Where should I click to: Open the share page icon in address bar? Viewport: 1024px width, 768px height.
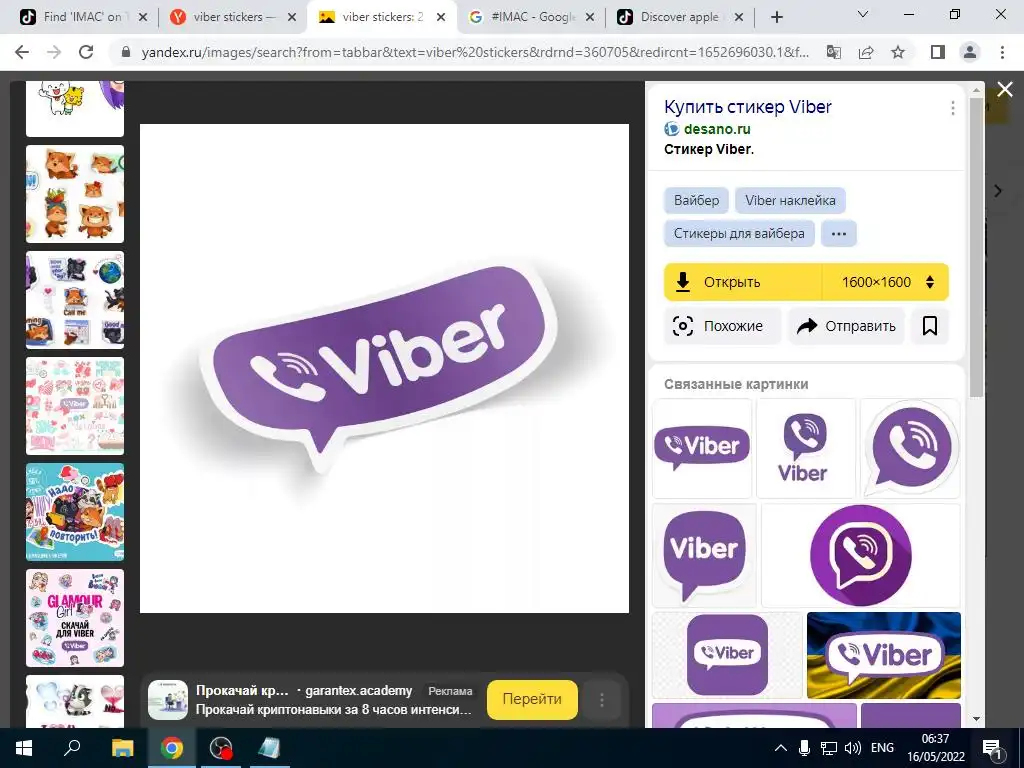click(x=866, y=52)
